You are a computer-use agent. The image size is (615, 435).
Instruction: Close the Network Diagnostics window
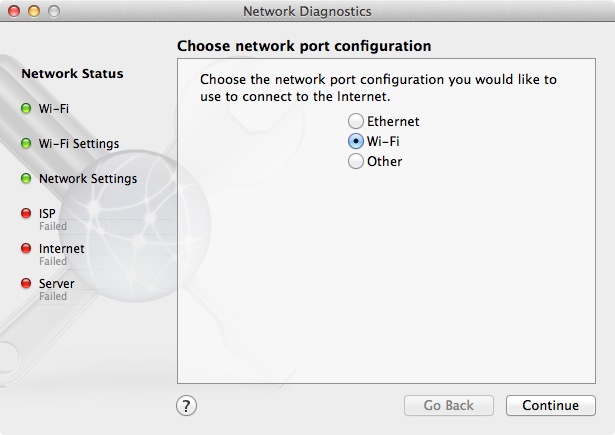point(14,12)
